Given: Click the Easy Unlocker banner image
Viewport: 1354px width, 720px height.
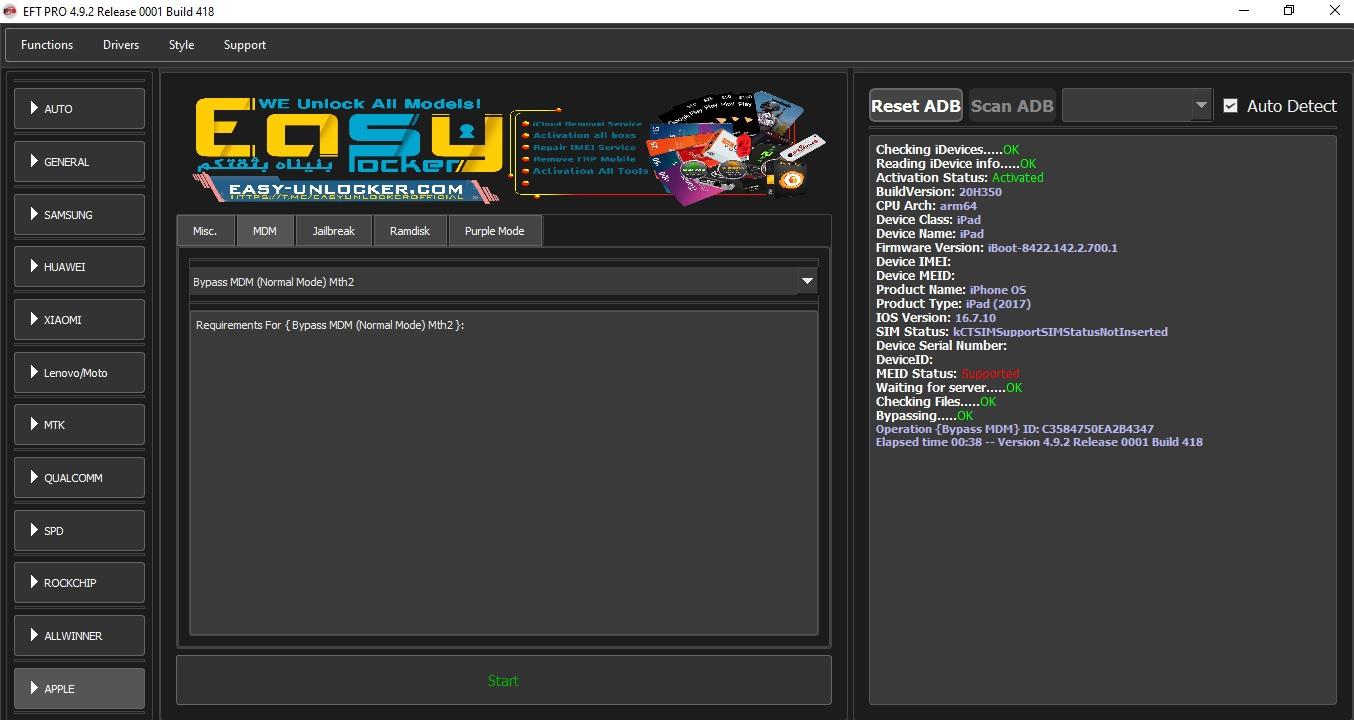Looking at the screenshot, I should [510, 148].
